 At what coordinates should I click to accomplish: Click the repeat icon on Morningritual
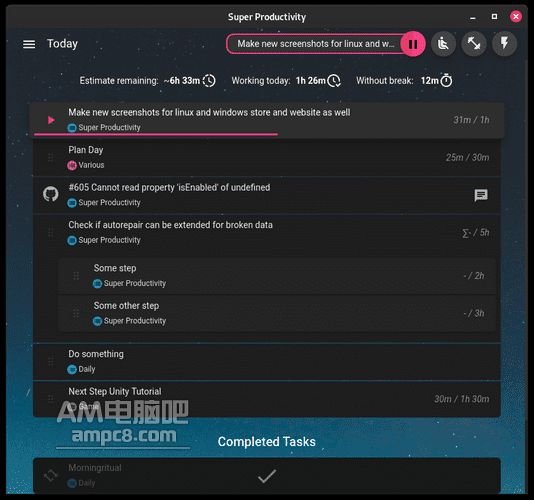pos(51,475)
